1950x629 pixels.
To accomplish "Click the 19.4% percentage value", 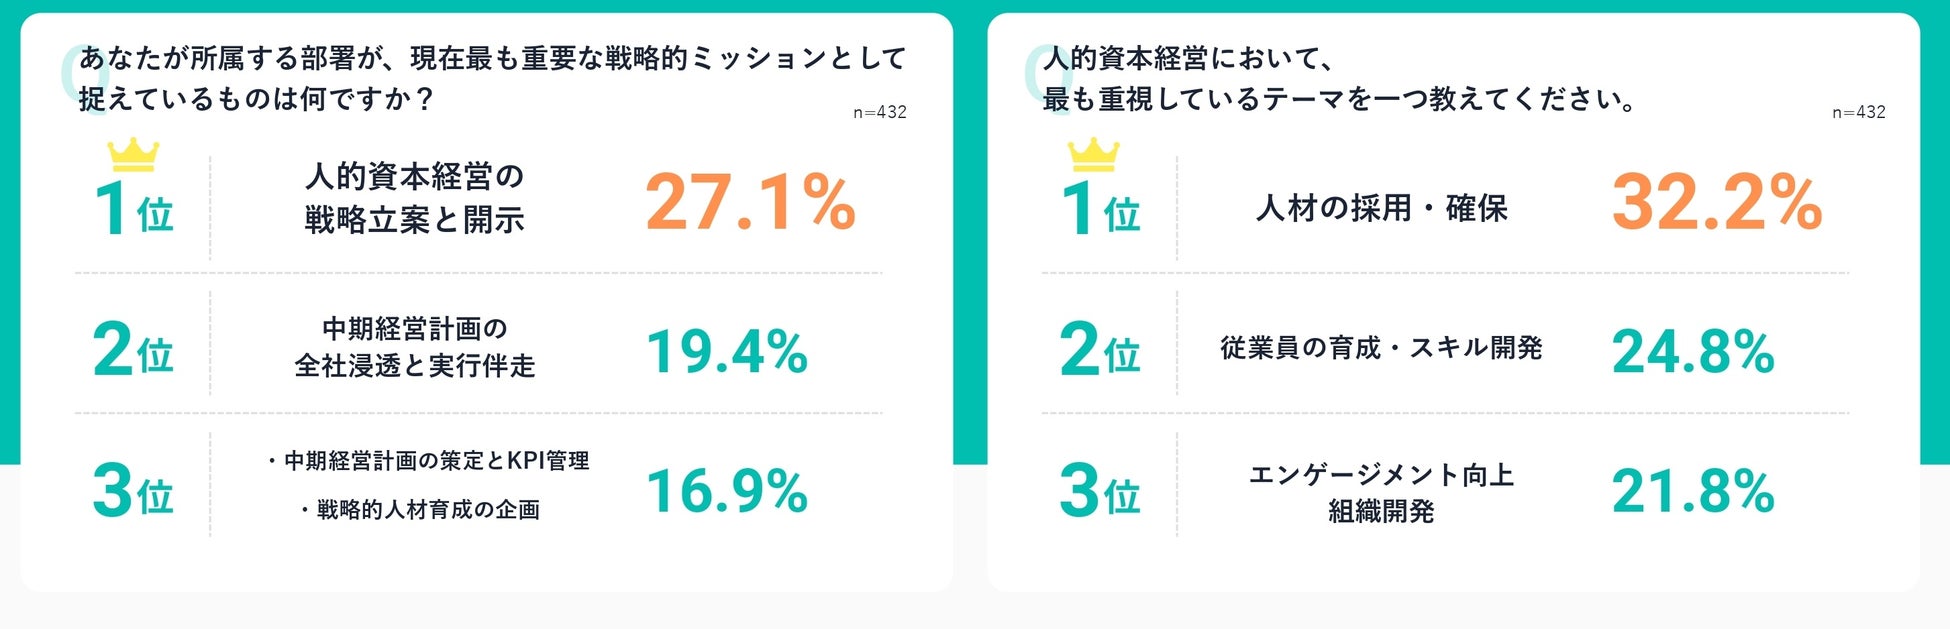I will [727, 352].
